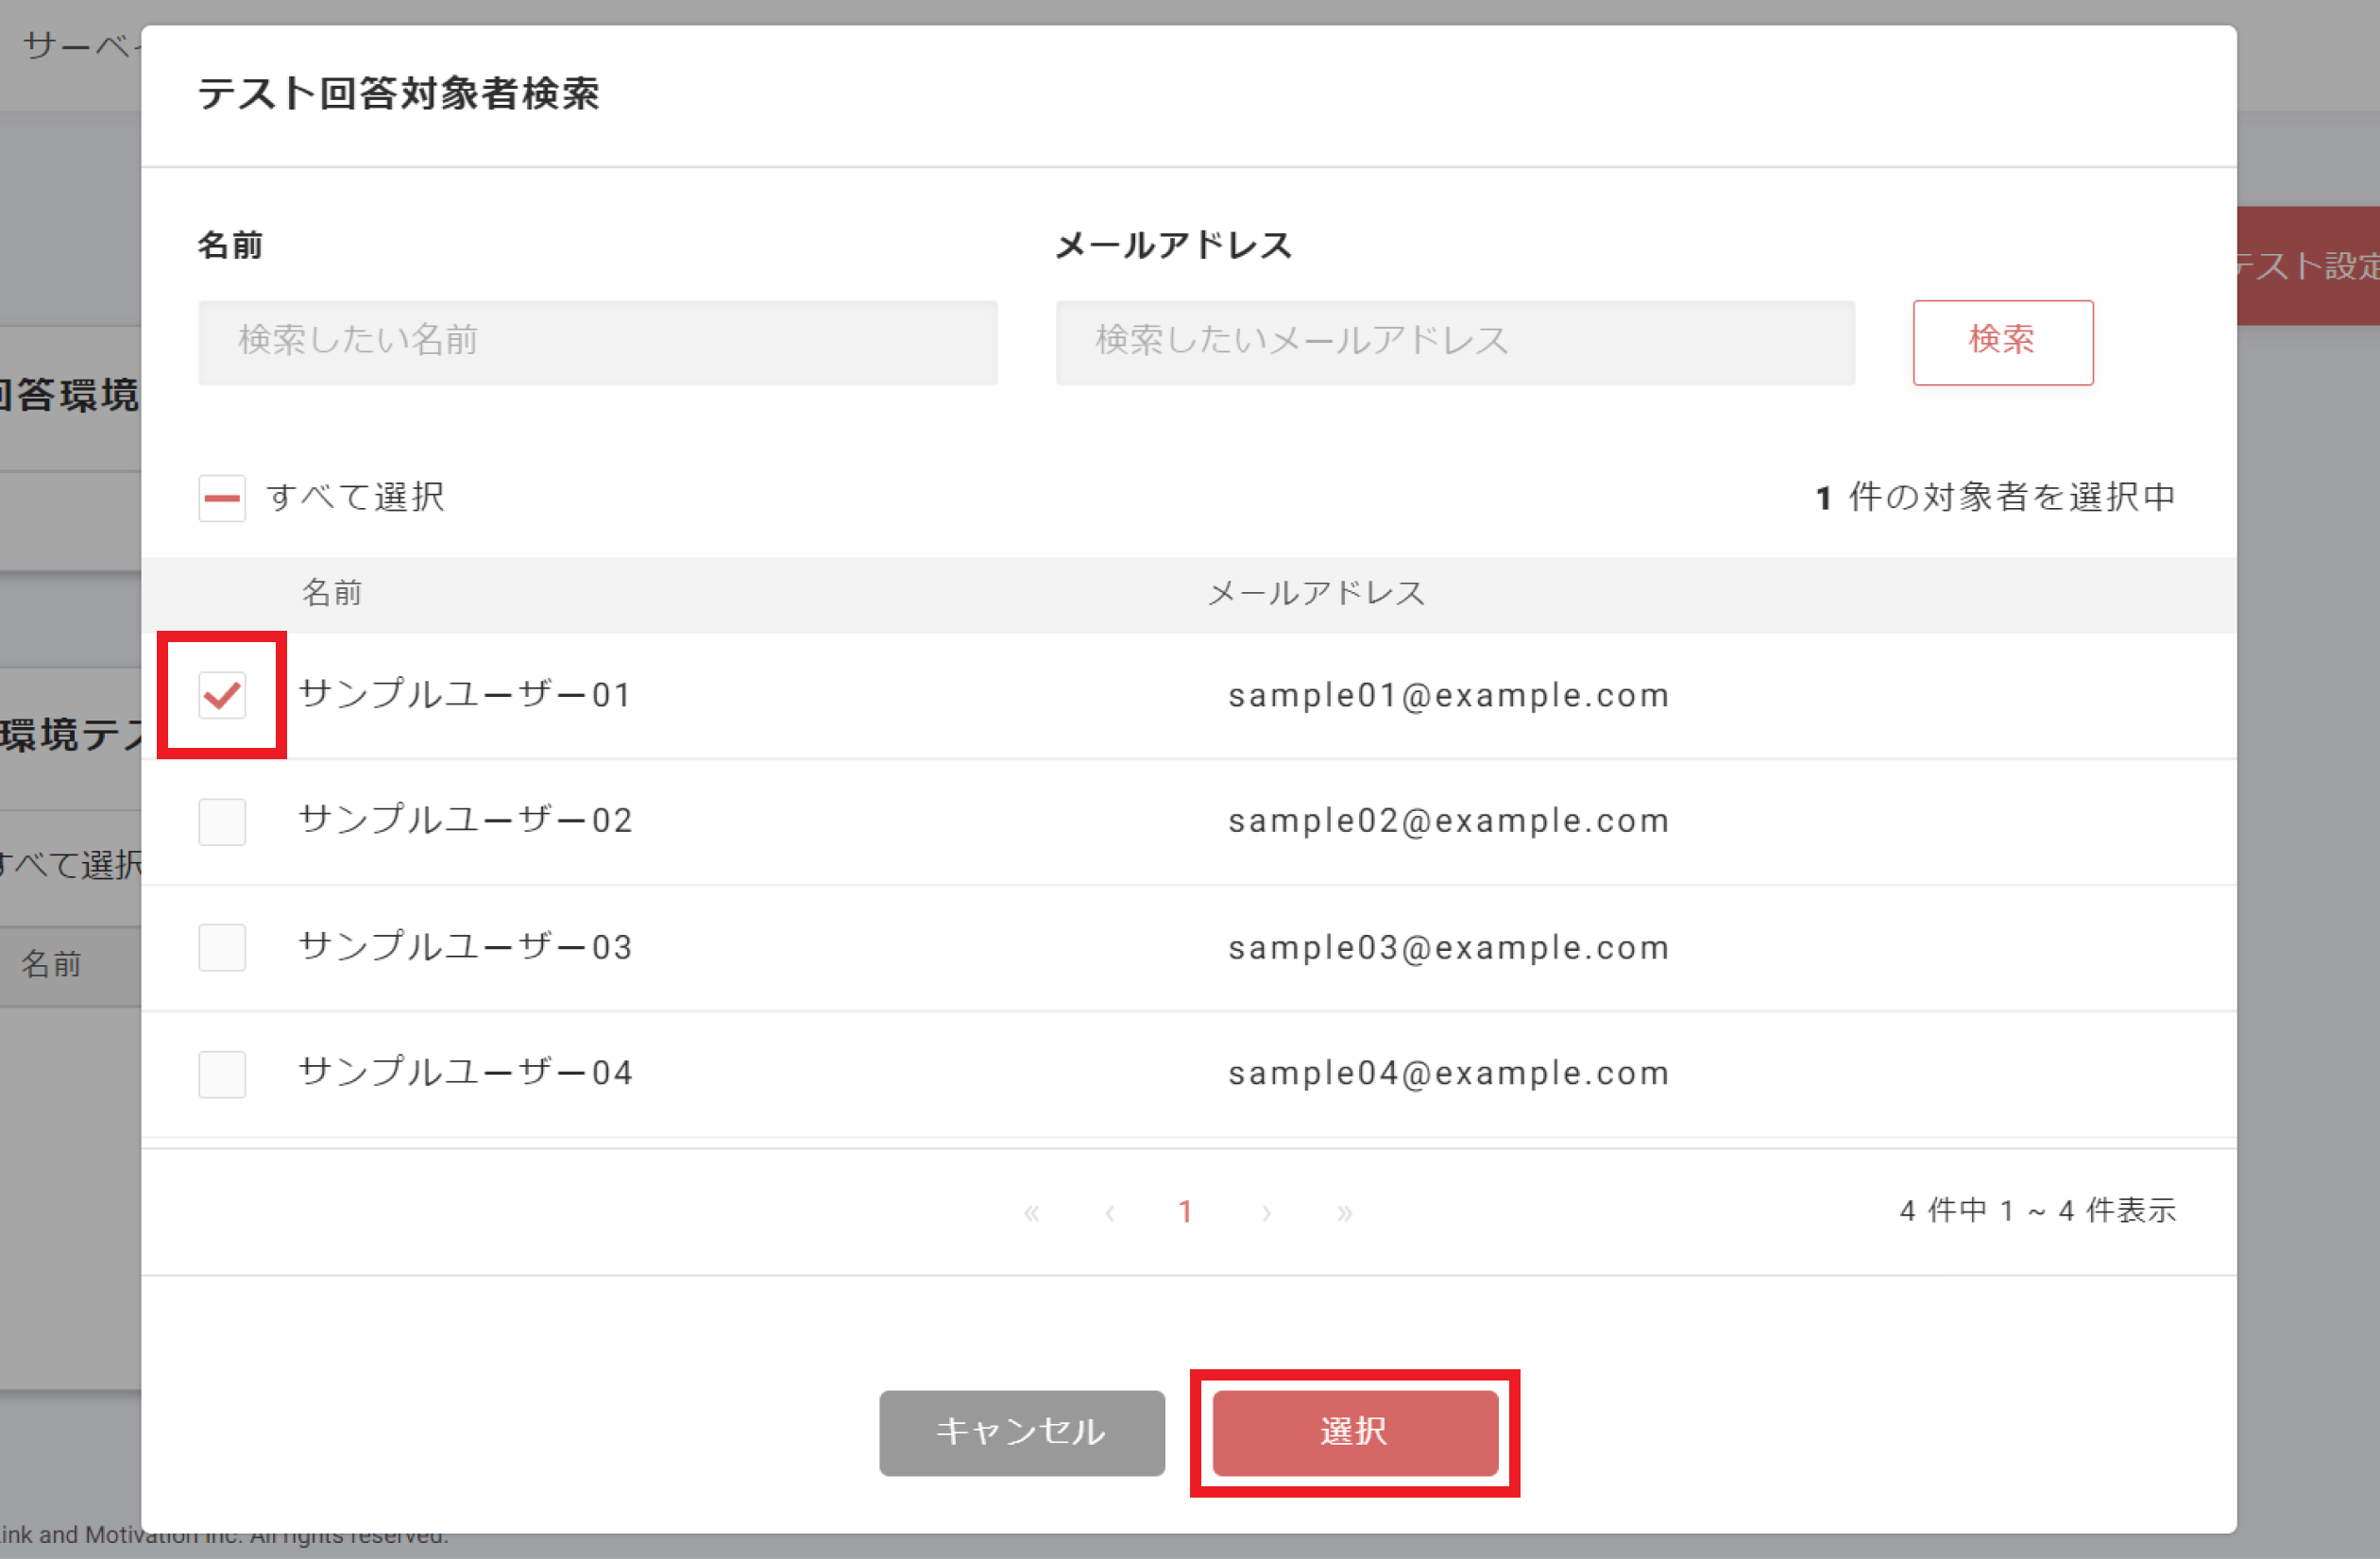Screen dimensions: 2380x1559
Task: Uncheck サンプルユーザー01 checkbox
Action: 222,694
